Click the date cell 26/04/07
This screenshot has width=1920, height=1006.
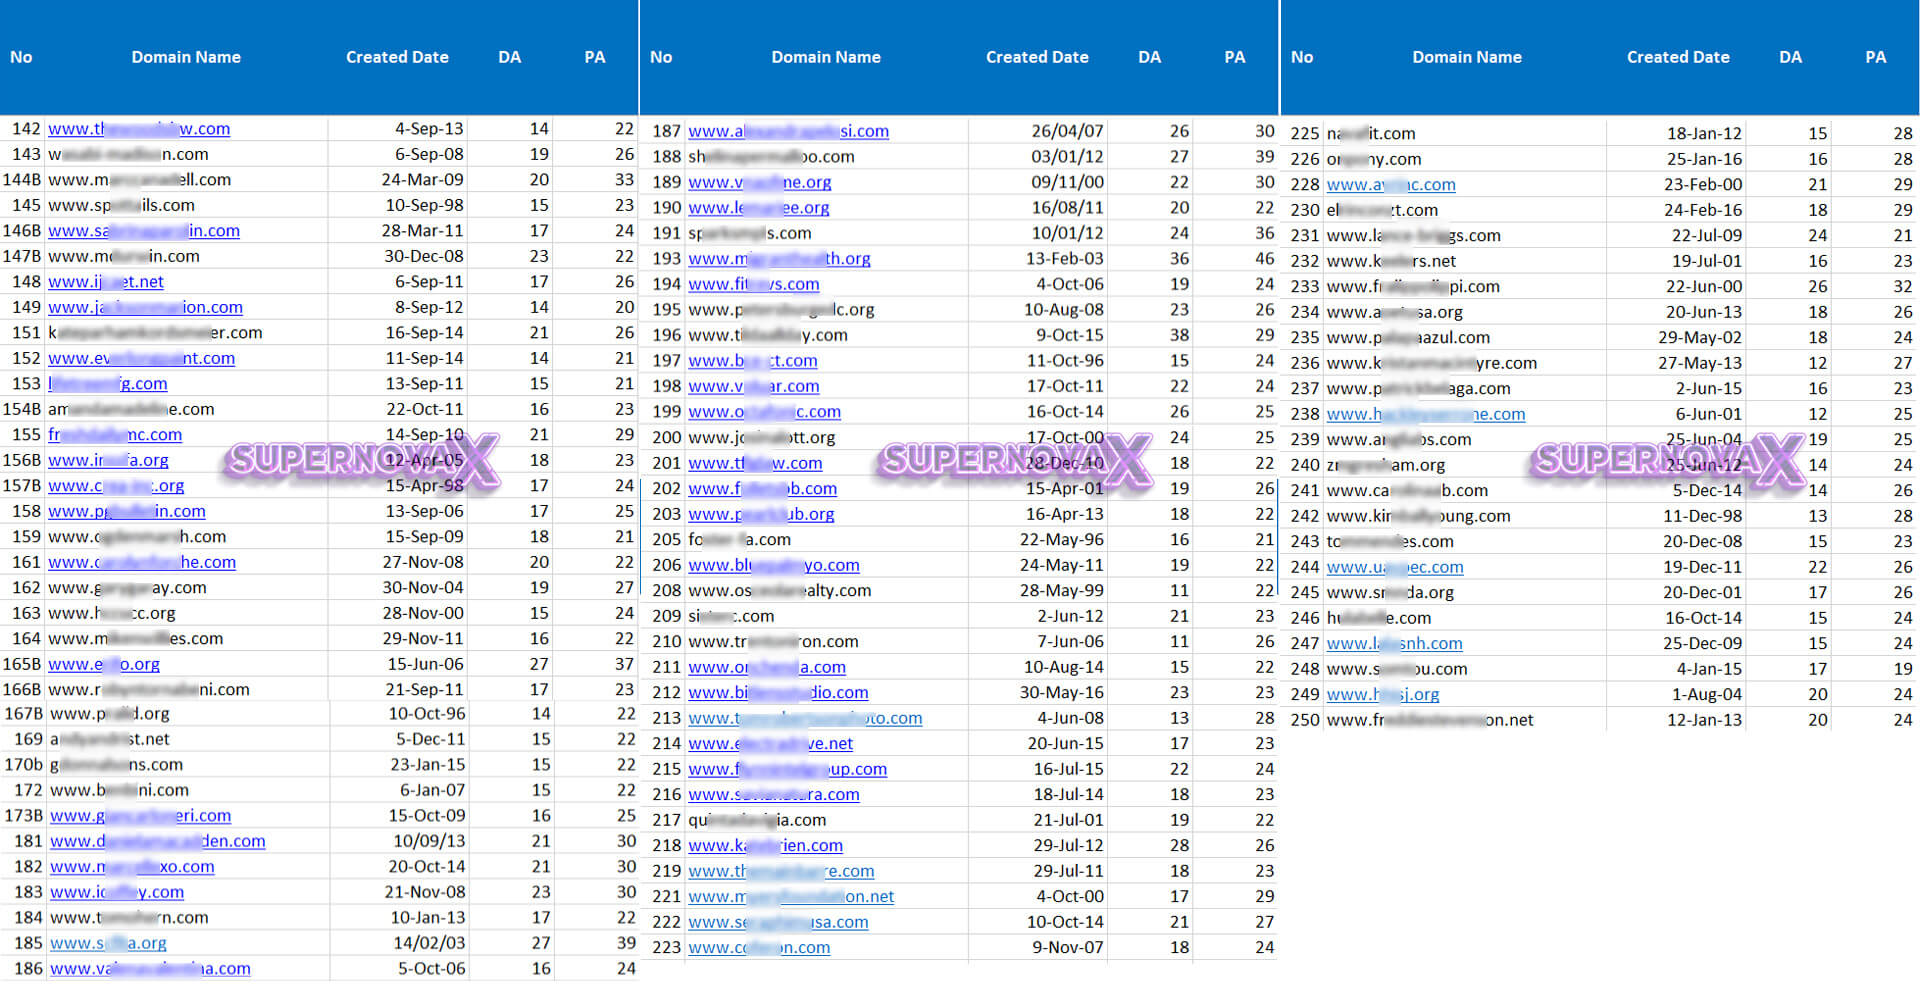click(1067, 132)
